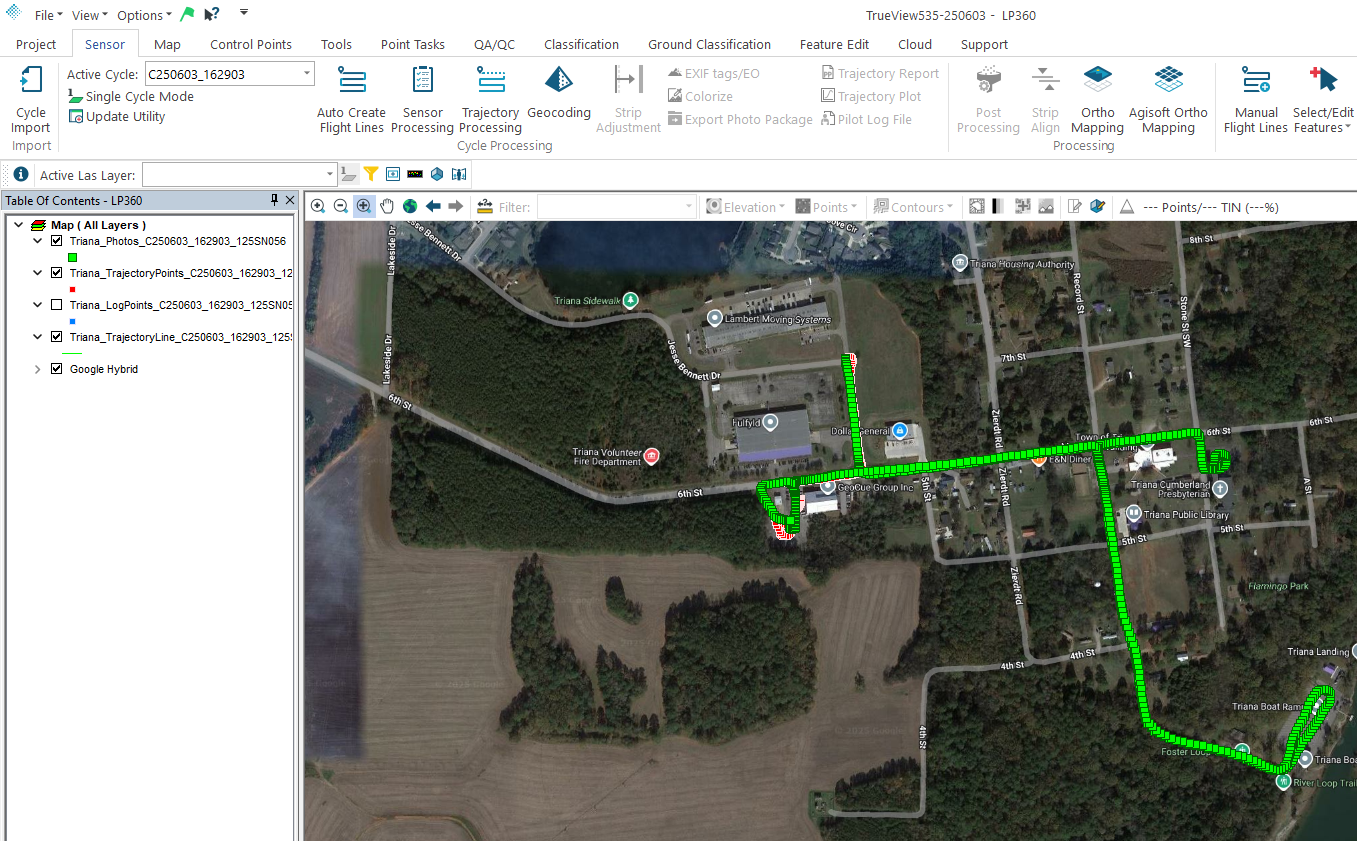Start the Geocoding tool

559,94
